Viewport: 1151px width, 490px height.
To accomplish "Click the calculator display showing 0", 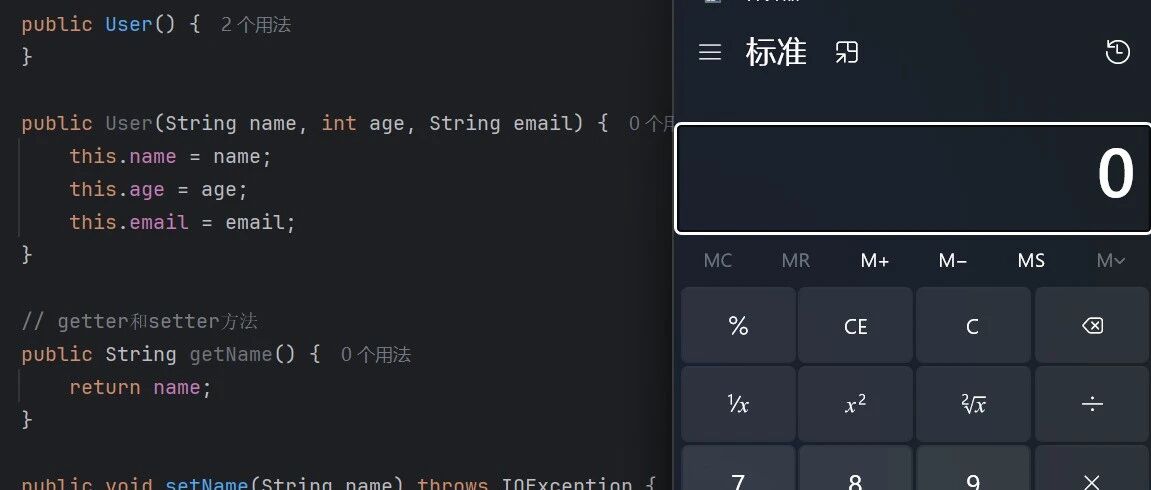I will click(x=913, y=178).
